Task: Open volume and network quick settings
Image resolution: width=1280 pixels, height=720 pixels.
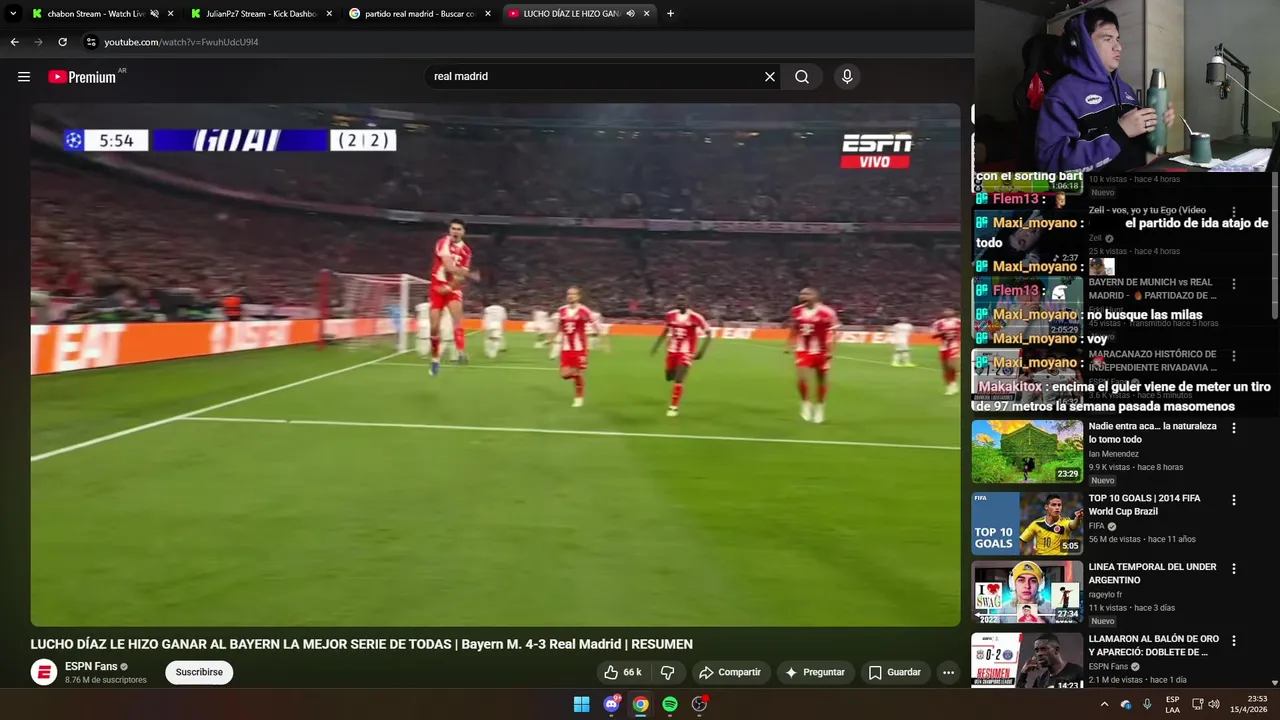Action: point(1205,704)
